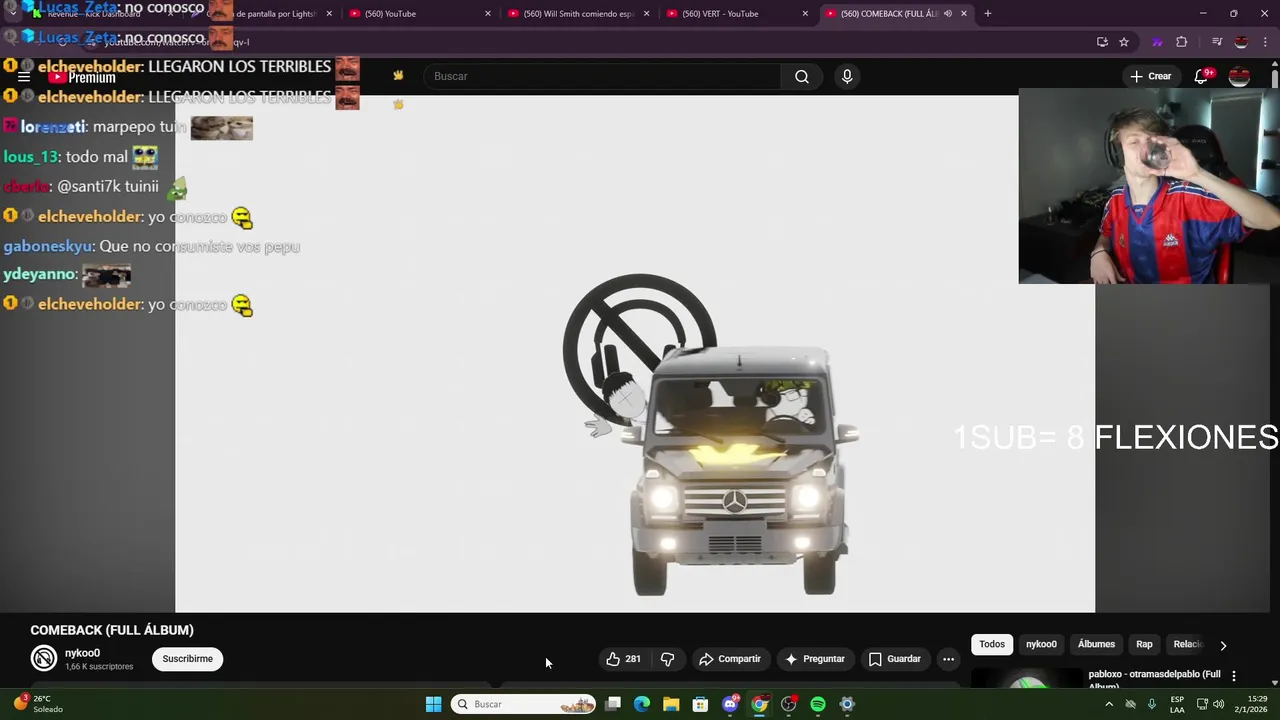Open OBS Studio from taskbar
Viewport: 1280px width, 720px height.
tap(789, 704)
